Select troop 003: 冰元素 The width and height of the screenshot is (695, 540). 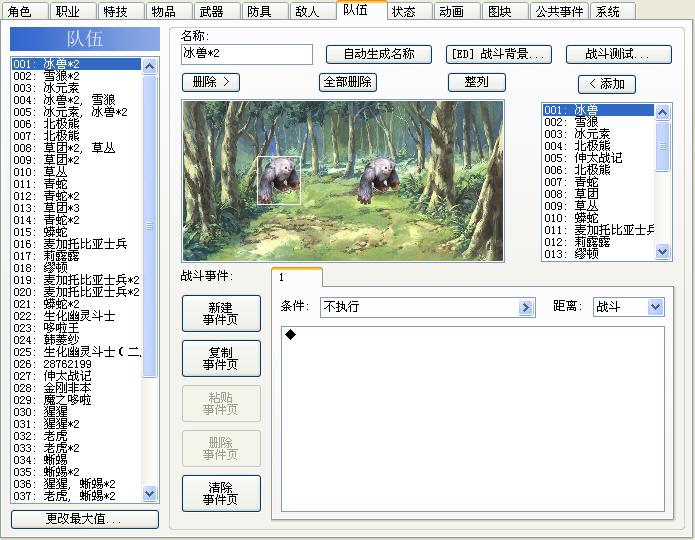(76, 88)
